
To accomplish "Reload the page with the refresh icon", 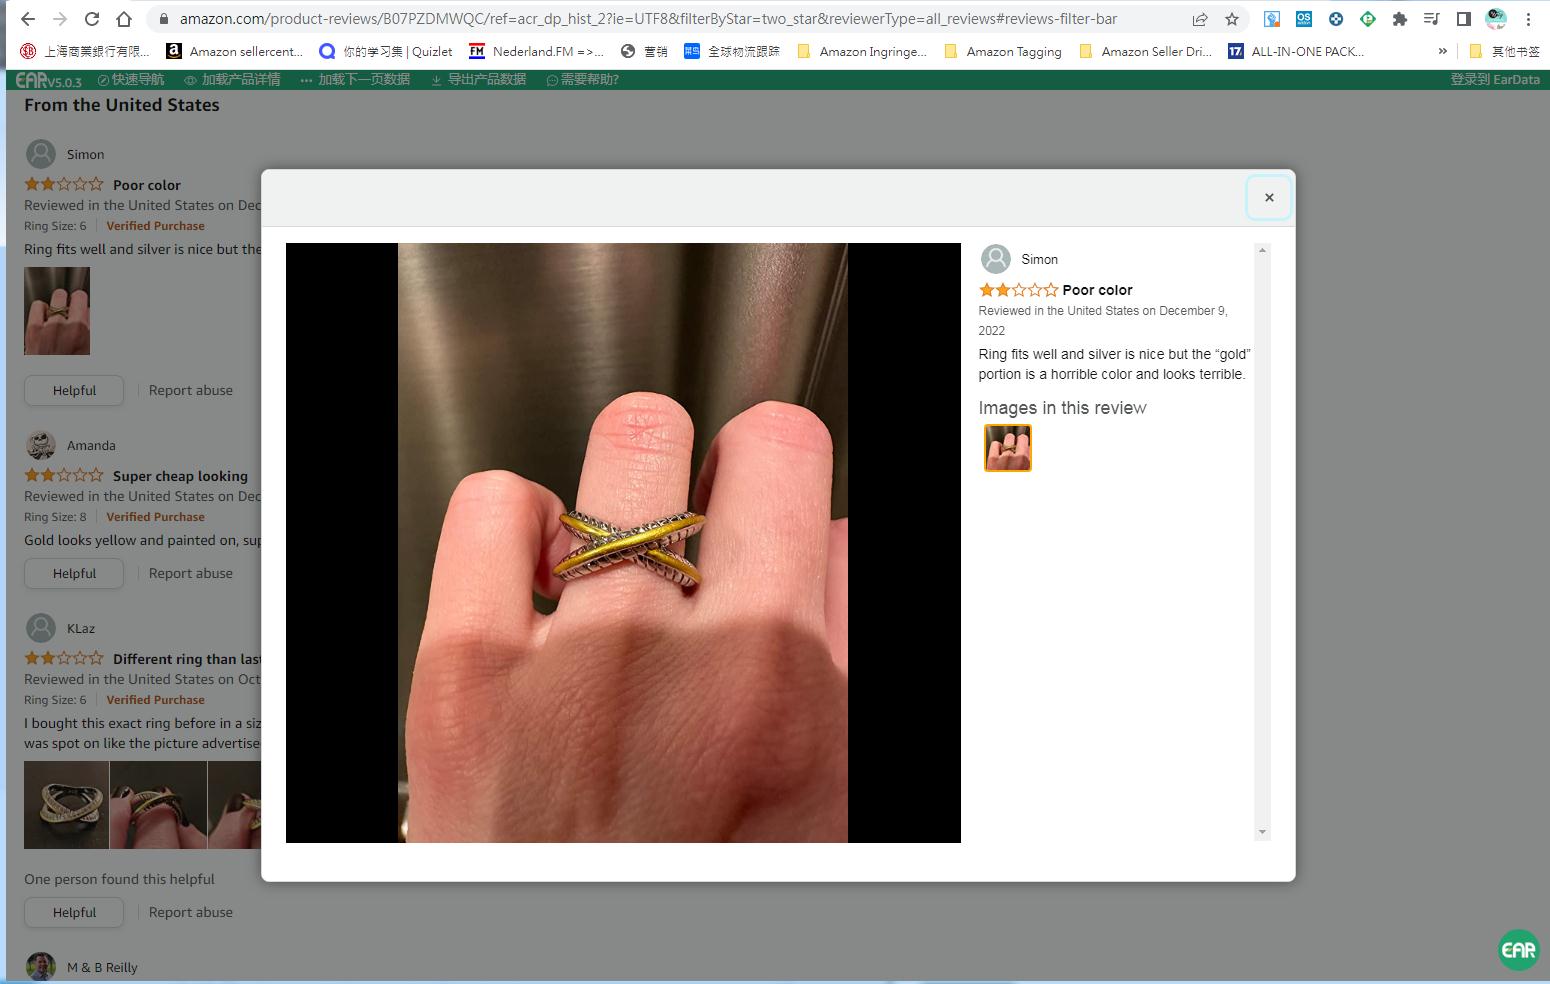I will tap(91, 19).
